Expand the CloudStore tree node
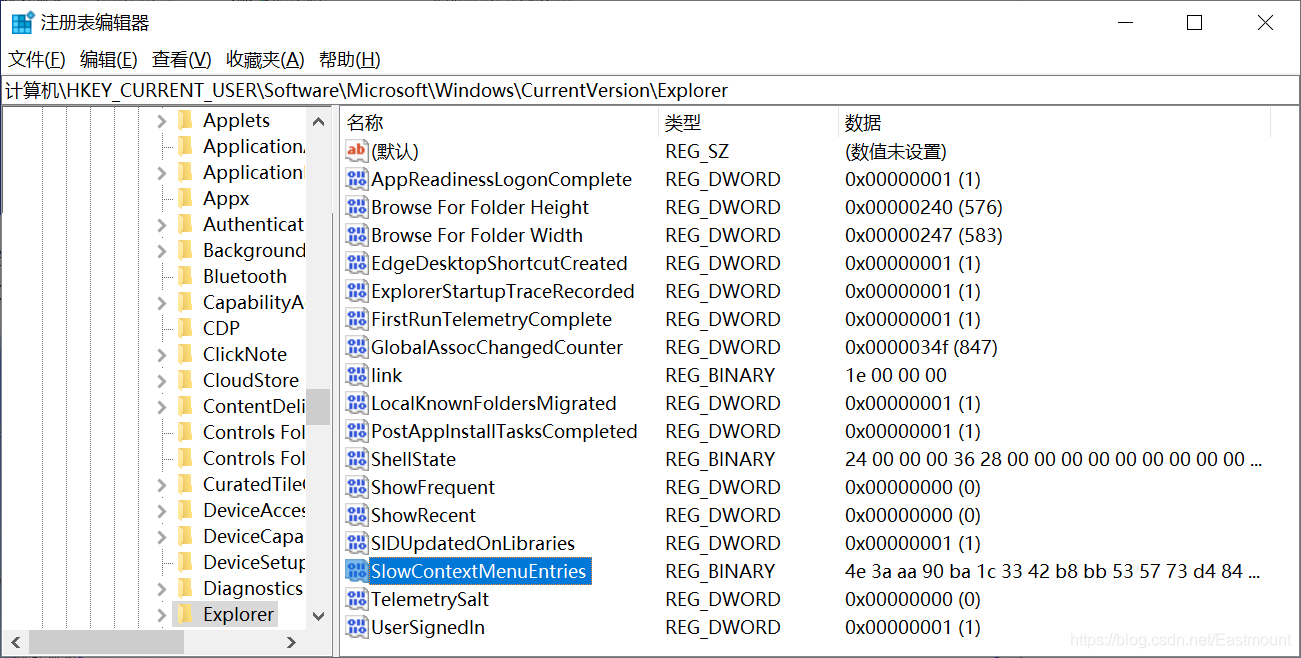 pos(162,380)
